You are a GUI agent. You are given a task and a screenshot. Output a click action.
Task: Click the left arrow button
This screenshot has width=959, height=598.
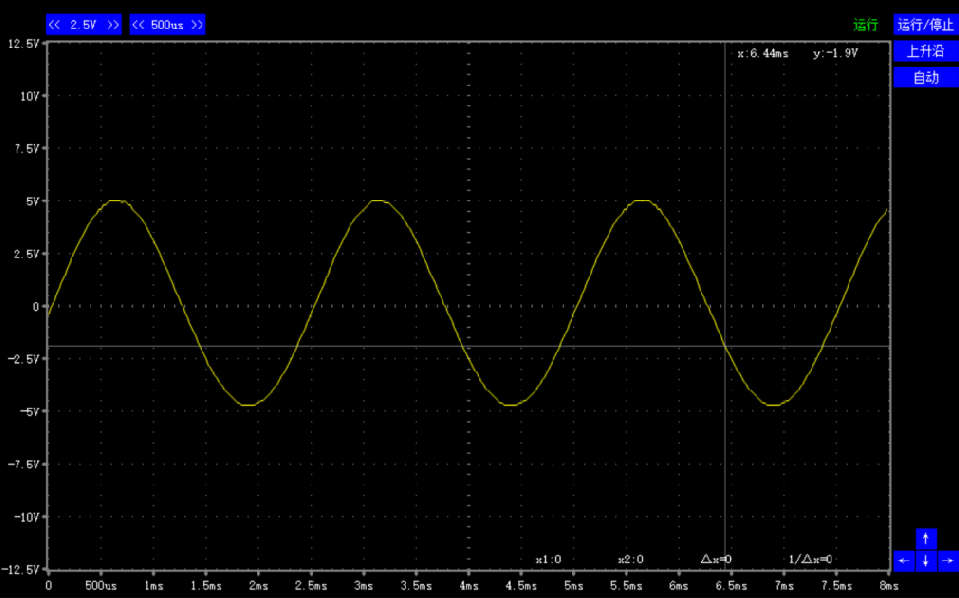click(904, 561)
